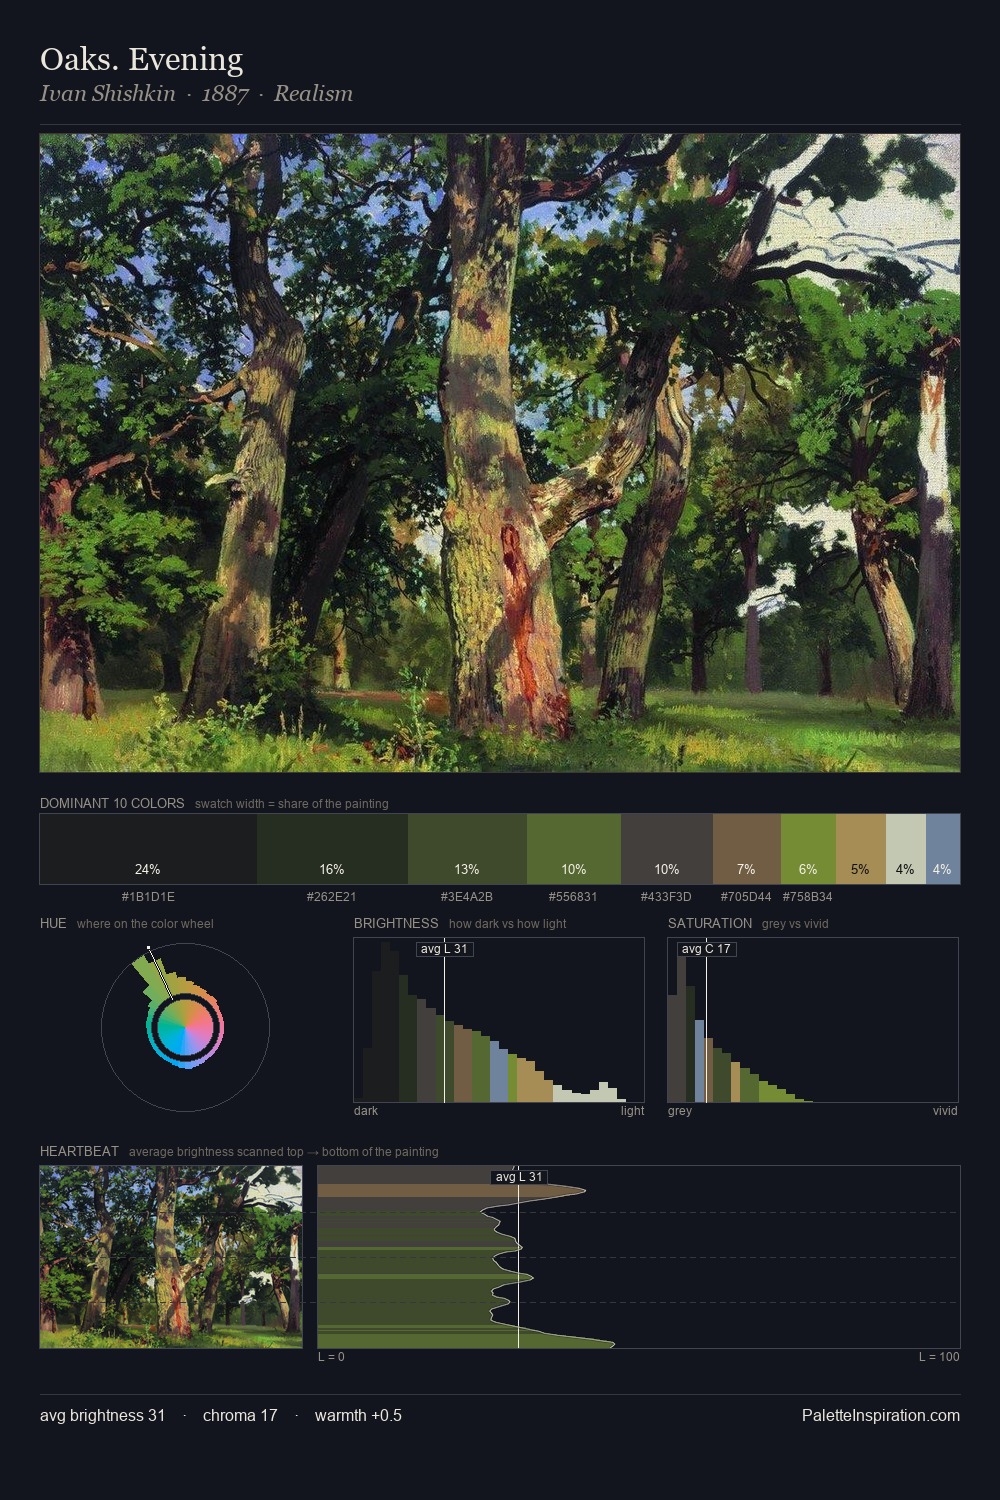The width and height of the screenshot is (1000, 1500).
Task: Click the 'L = 0' axis label
Action: [x=331, y=1357]
